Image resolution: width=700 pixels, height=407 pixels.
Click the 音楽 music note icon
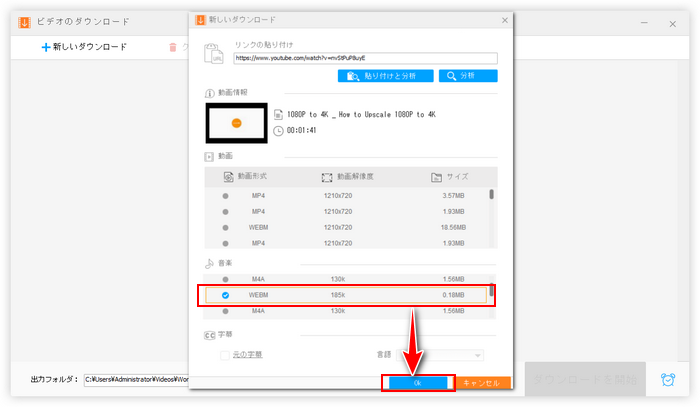pos(209,264)
